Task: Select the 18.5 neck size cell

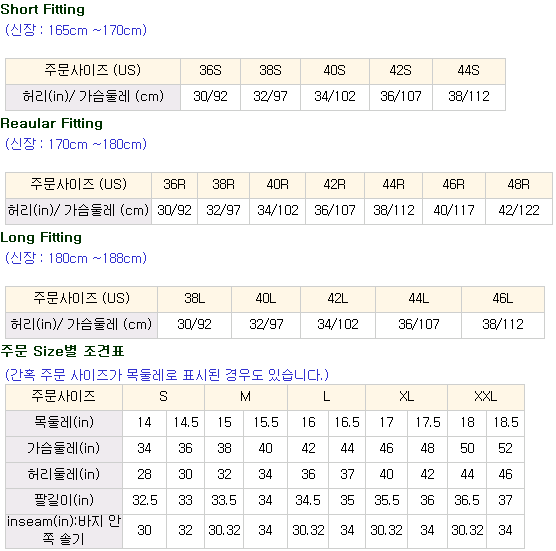Action: tap(505, 423)
